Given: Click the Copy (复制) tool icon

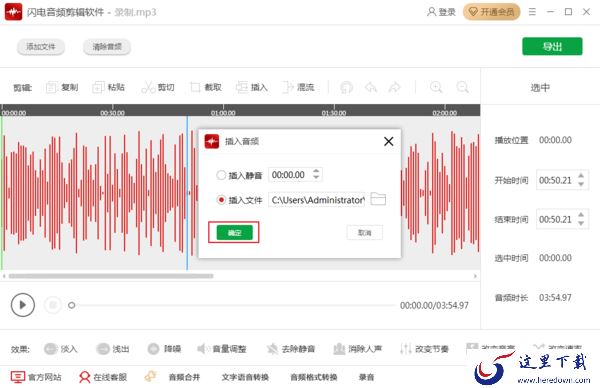Looking at the screenshot, I should (51, 88).
